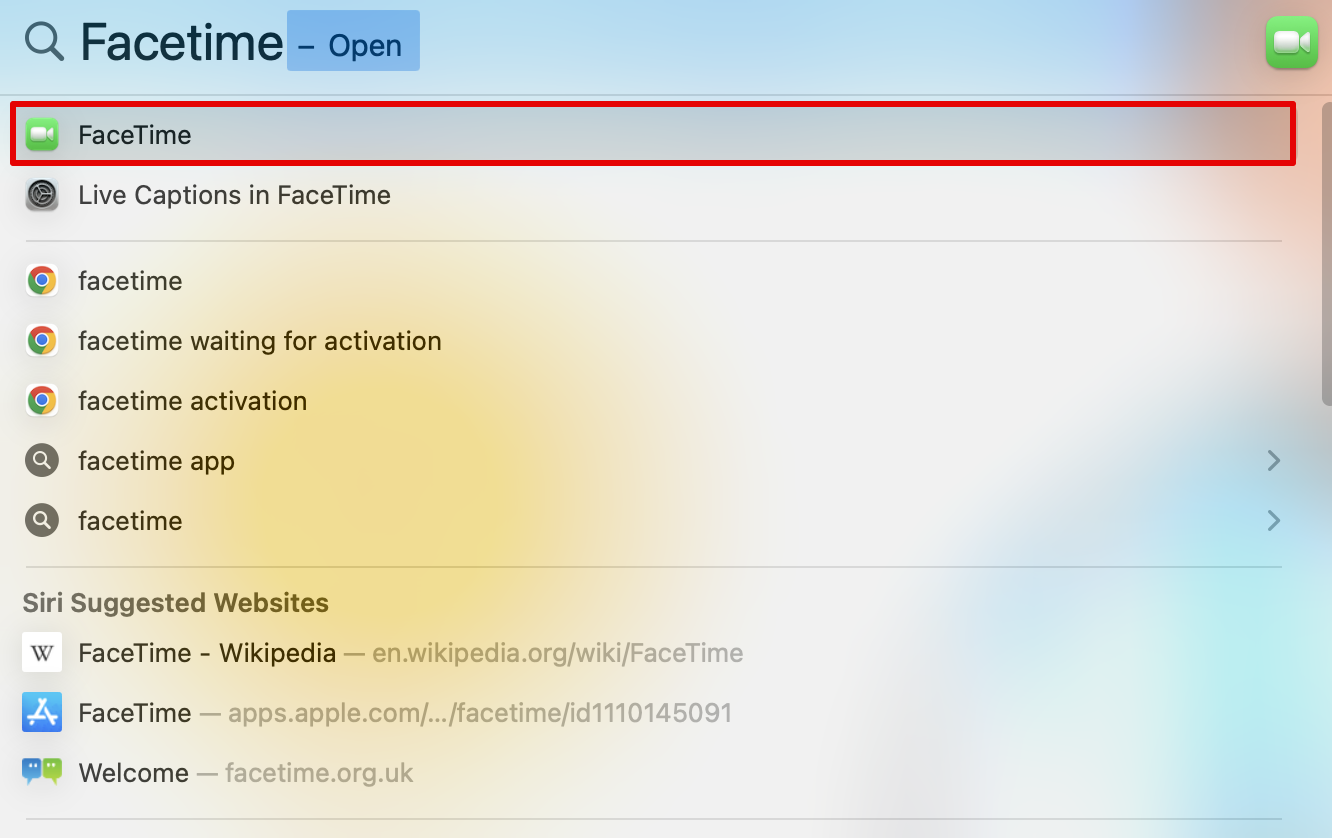The height and width of the screenshot is (838, 1332).
Task: Click the Chrome icon beside plain 'facetime' suggestion
Action: (42, 281)
